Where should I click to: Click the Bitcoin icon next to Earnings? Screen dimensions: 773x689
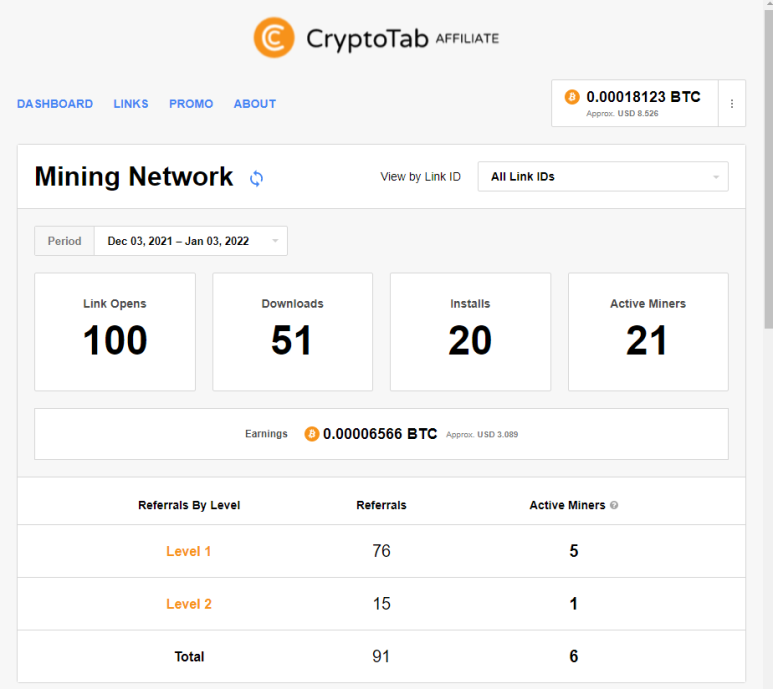(x=312, y=434)
